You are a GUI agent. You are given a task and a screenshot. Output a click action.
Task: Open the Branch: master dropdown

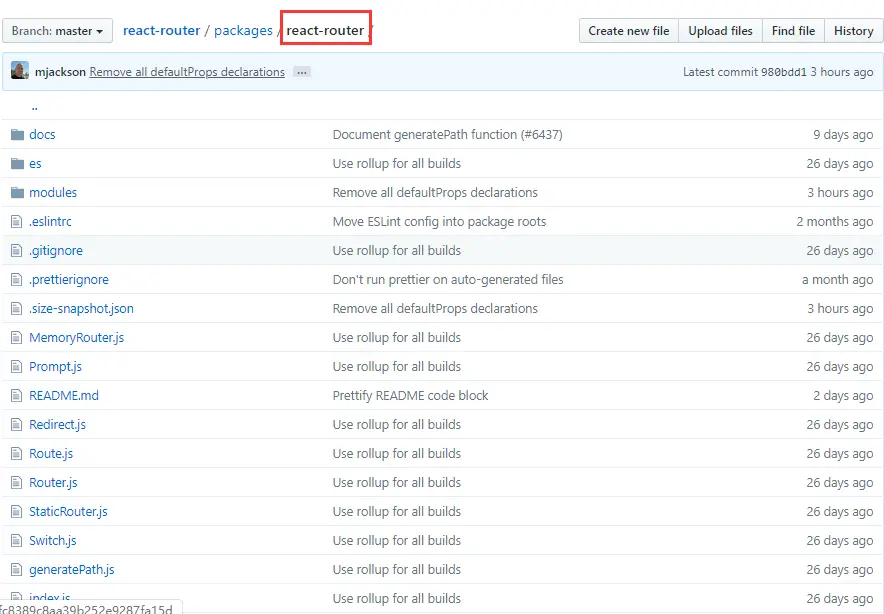[x=58, y=30]
